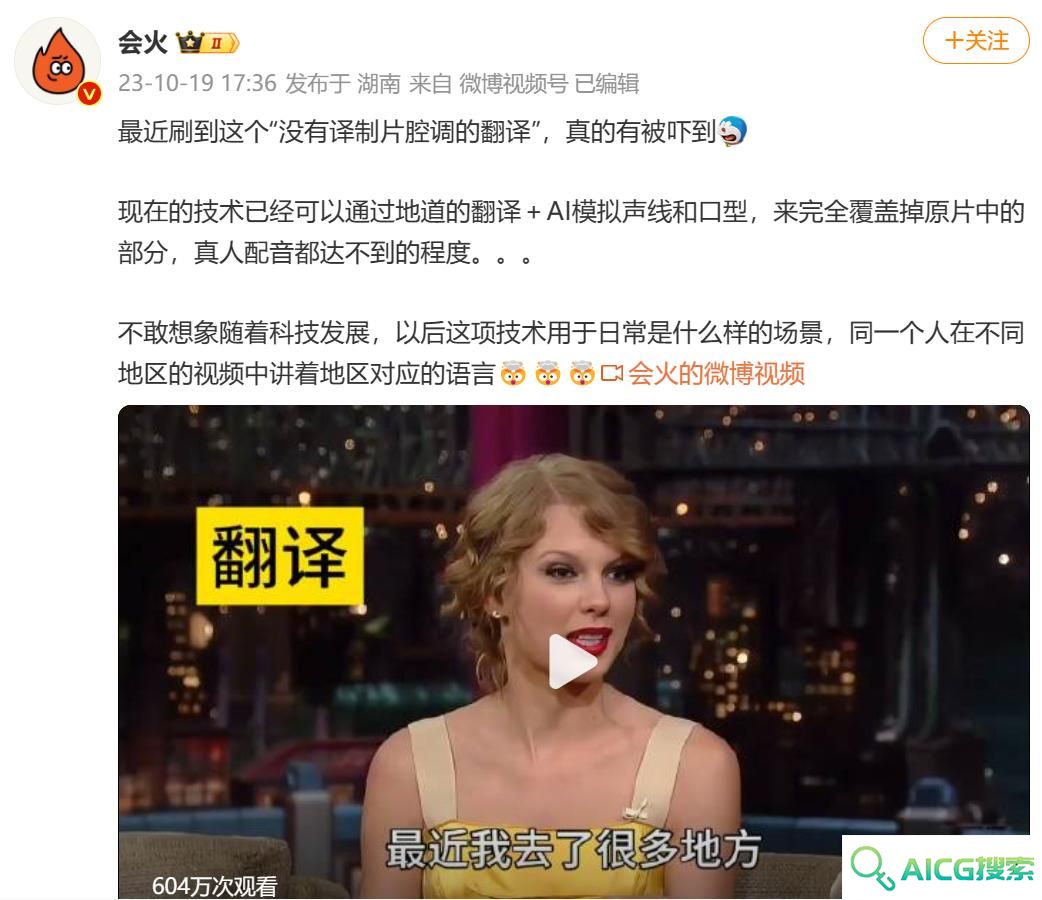Click the 微博视频号 source link
This screenshot has width=1042, height=900.
pos(514,84)
